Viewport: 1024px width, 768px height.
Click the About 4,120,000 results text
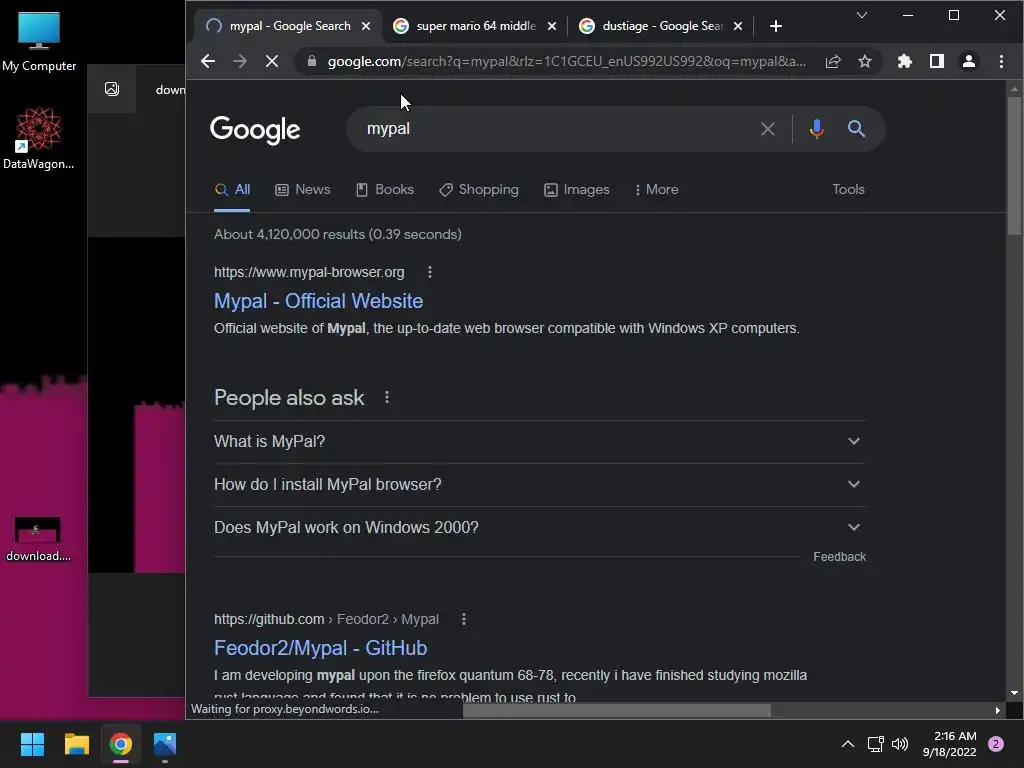[338, 234]
